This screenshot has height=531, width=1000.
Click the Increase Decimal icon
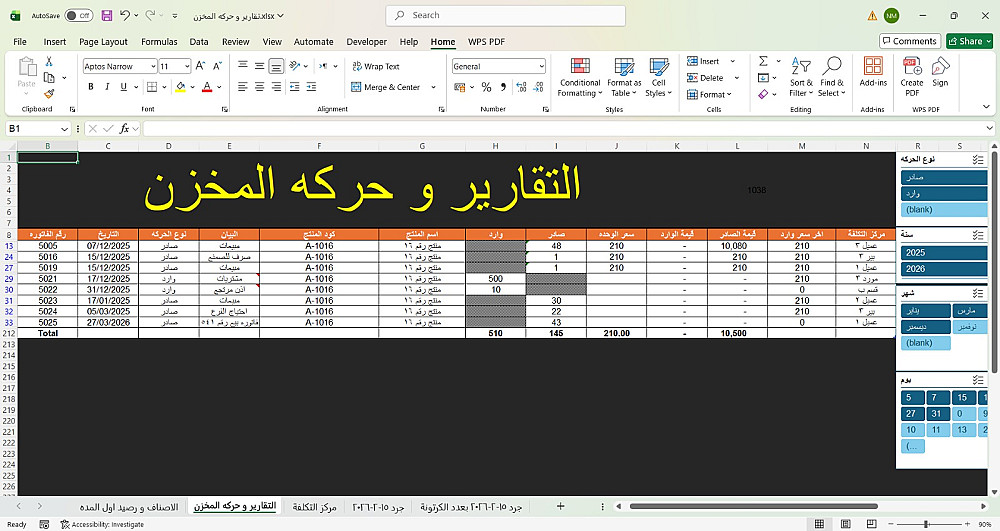521,87
